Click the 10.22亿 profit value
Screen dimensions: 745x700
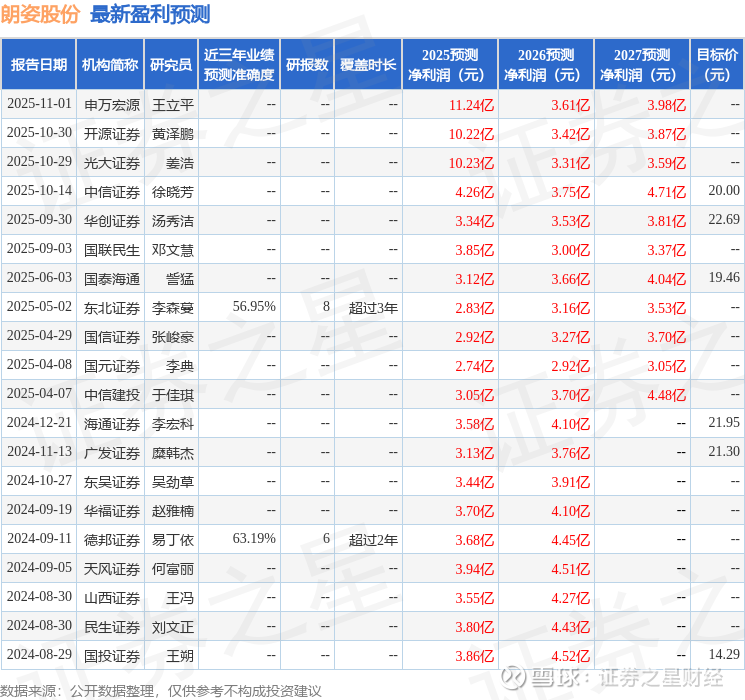[x=471, y=134]
